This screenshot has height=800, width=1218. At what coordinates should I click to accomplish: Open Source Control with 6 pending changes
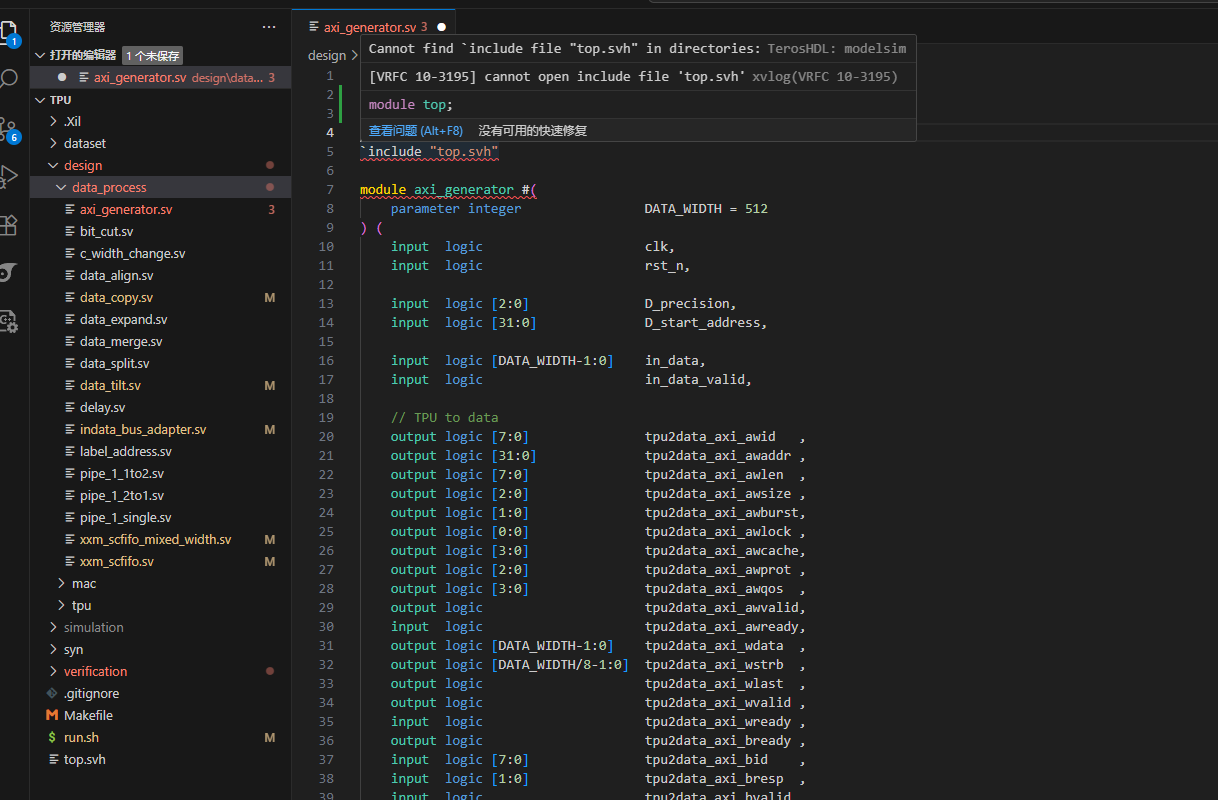[9, 129]
